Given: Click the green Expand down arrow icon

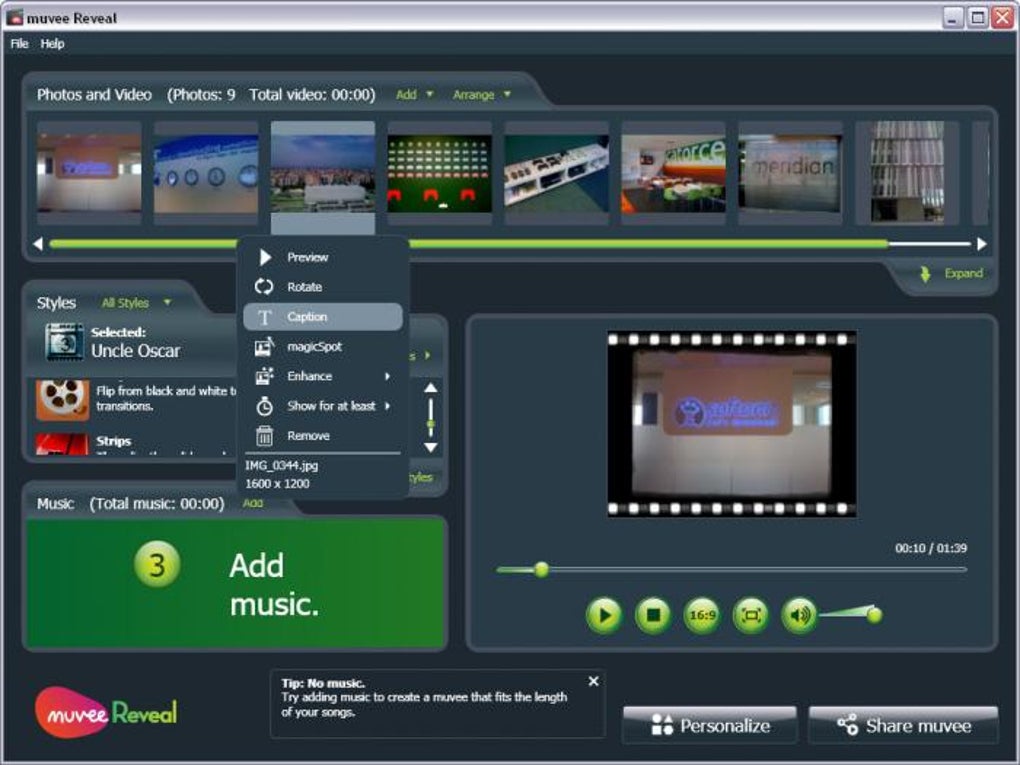Looking at the screenshot, I should [925, 274].
